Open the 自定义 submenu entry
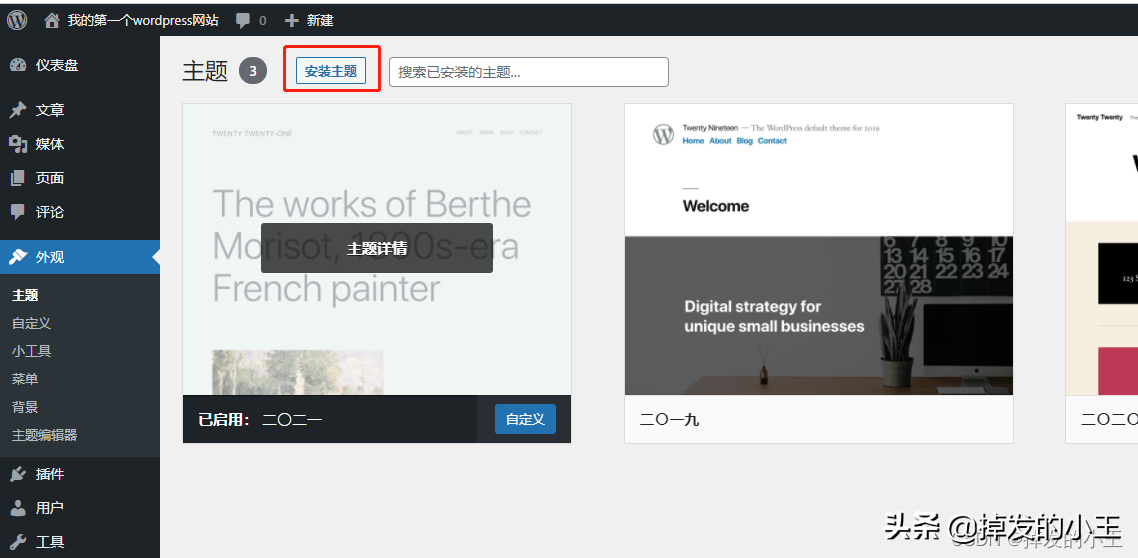This screenshot has height=558, width=1138. click(31, 323)
